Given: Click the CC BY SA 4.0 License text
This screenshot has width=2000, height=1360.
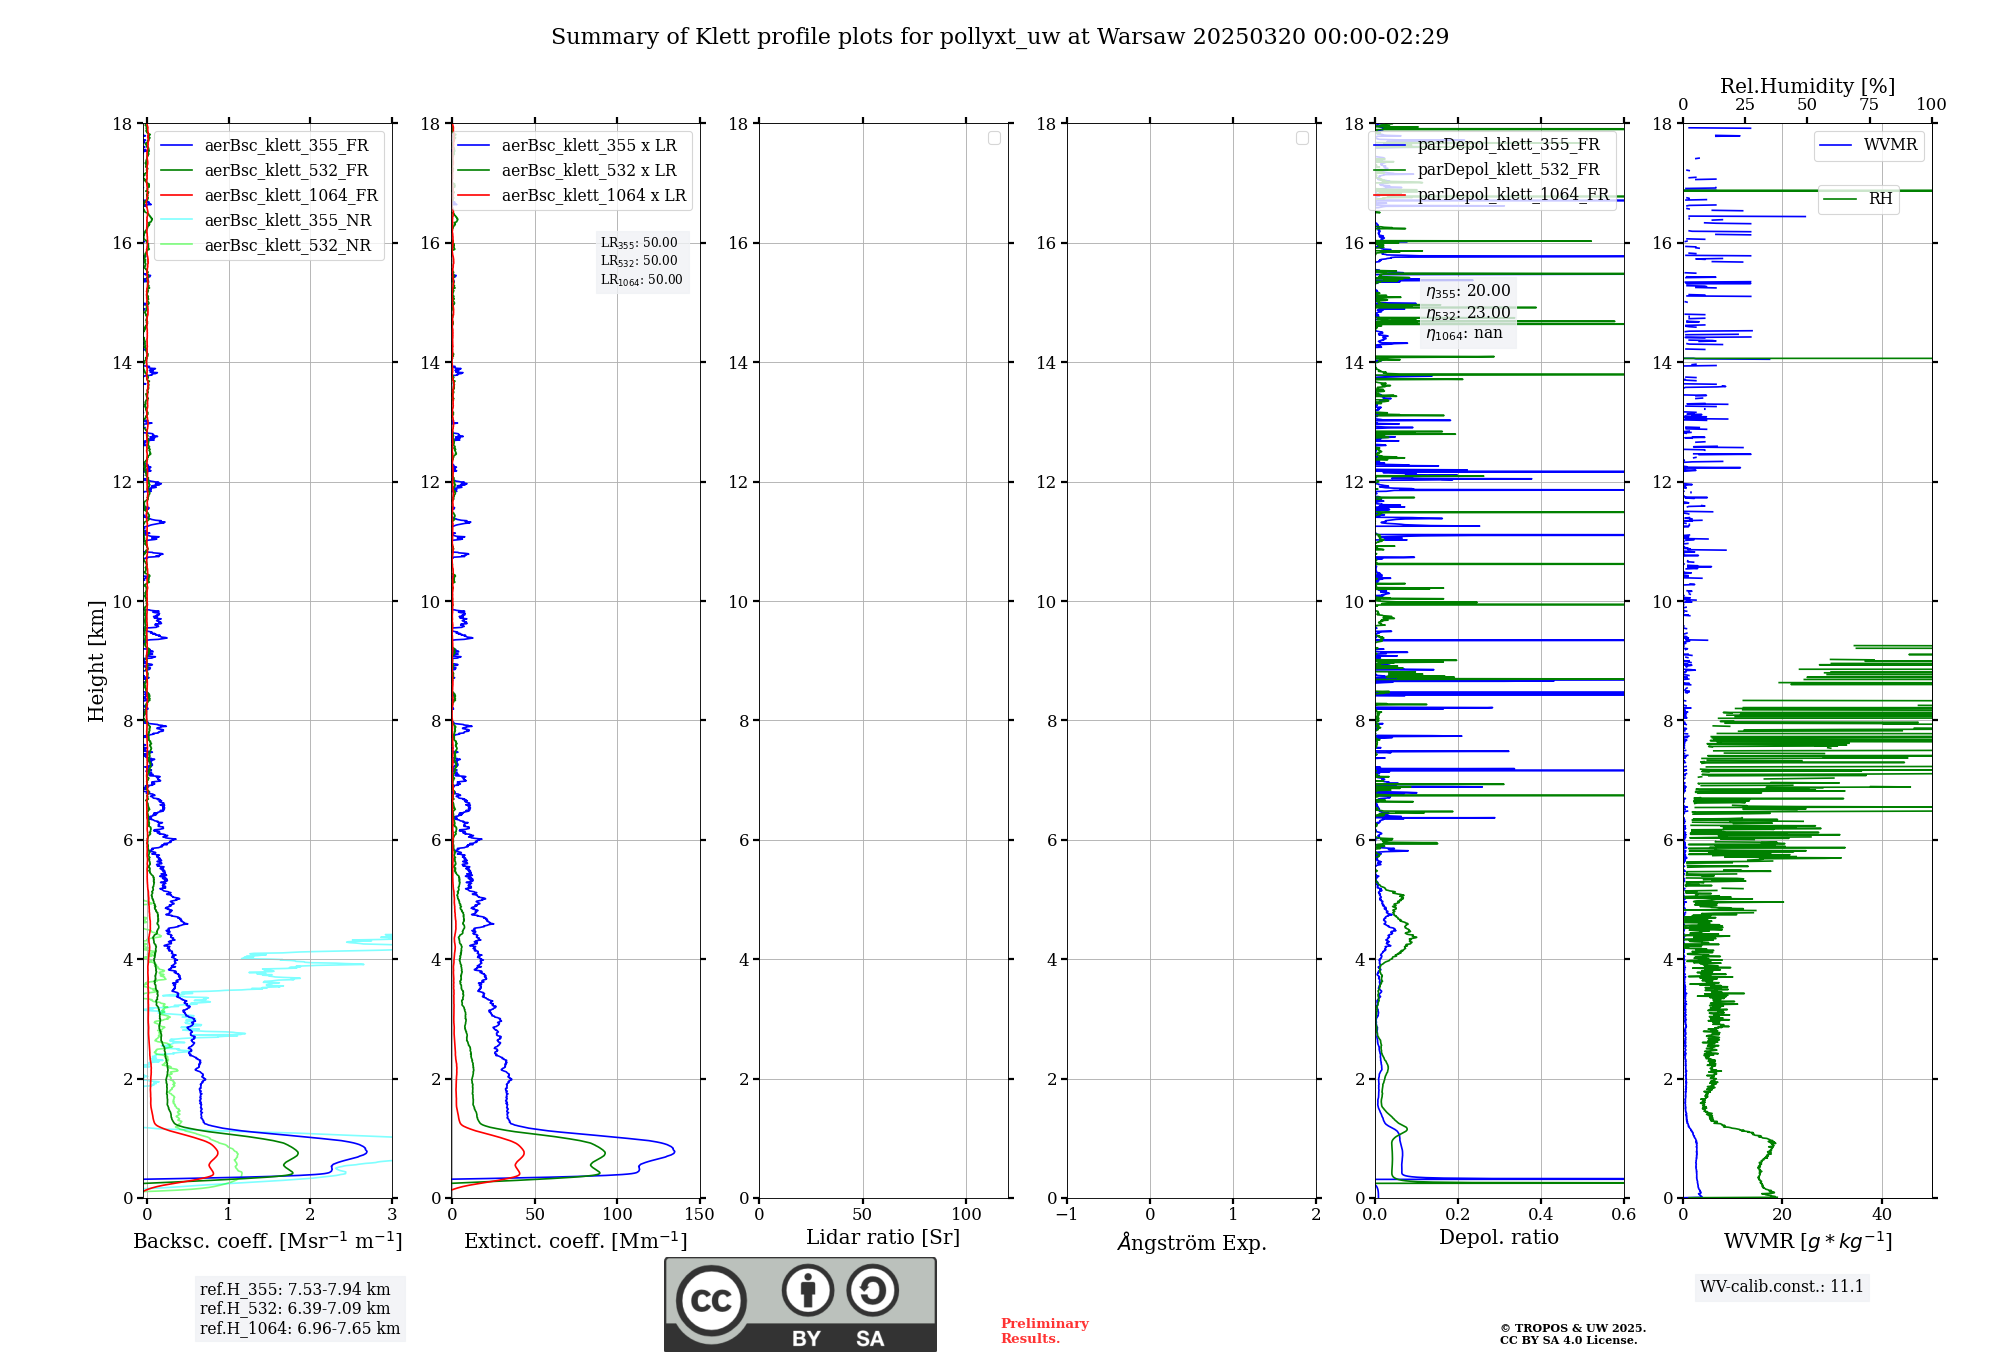Looking at the screenshot, I should 1569,1341.
